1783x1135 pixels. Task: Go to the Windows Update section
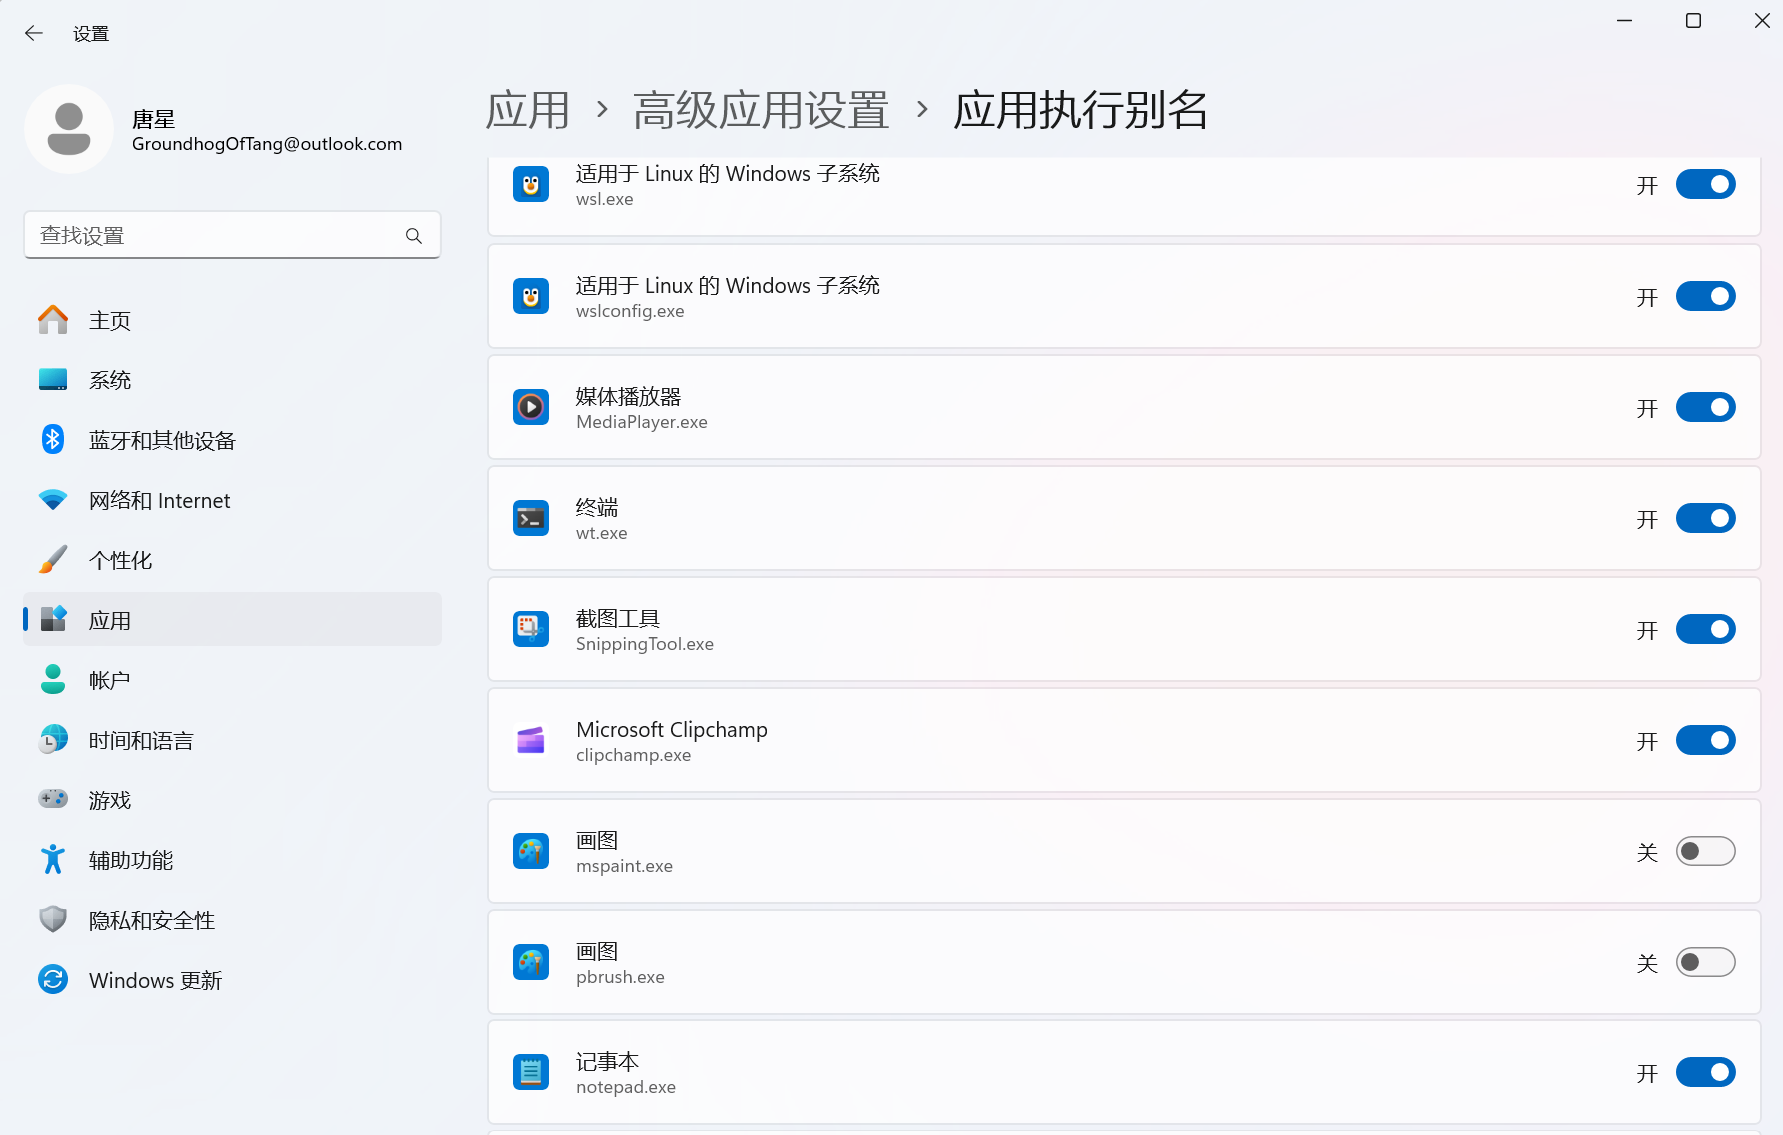point(155,980)
